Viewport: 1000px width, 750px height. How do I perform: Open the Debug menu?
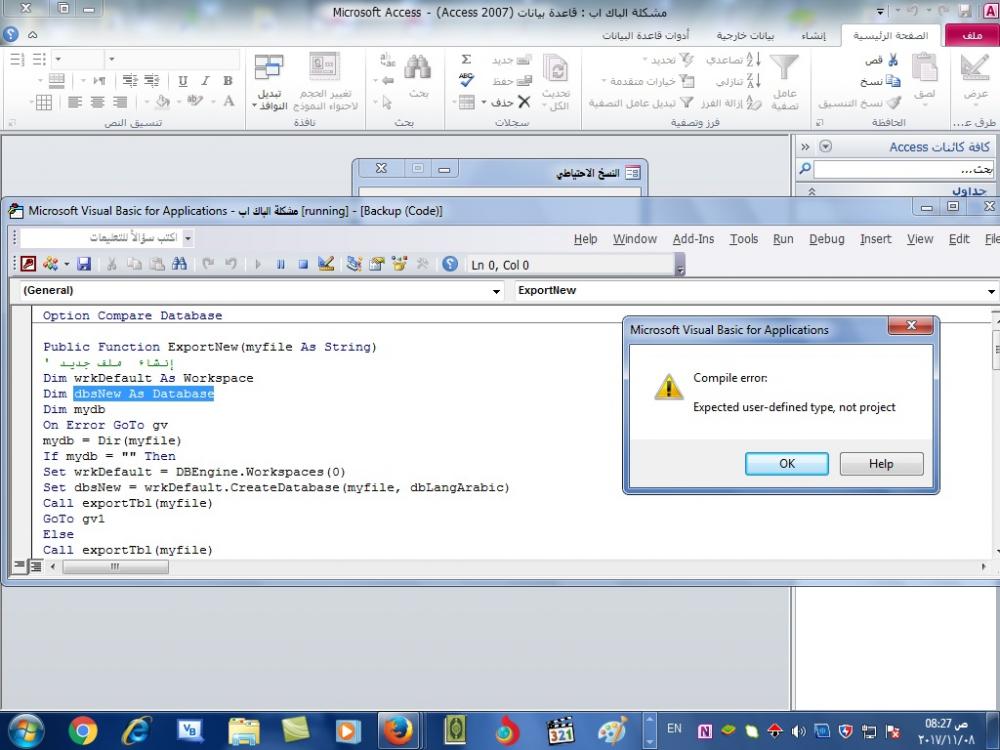click(x=827, y=239)
